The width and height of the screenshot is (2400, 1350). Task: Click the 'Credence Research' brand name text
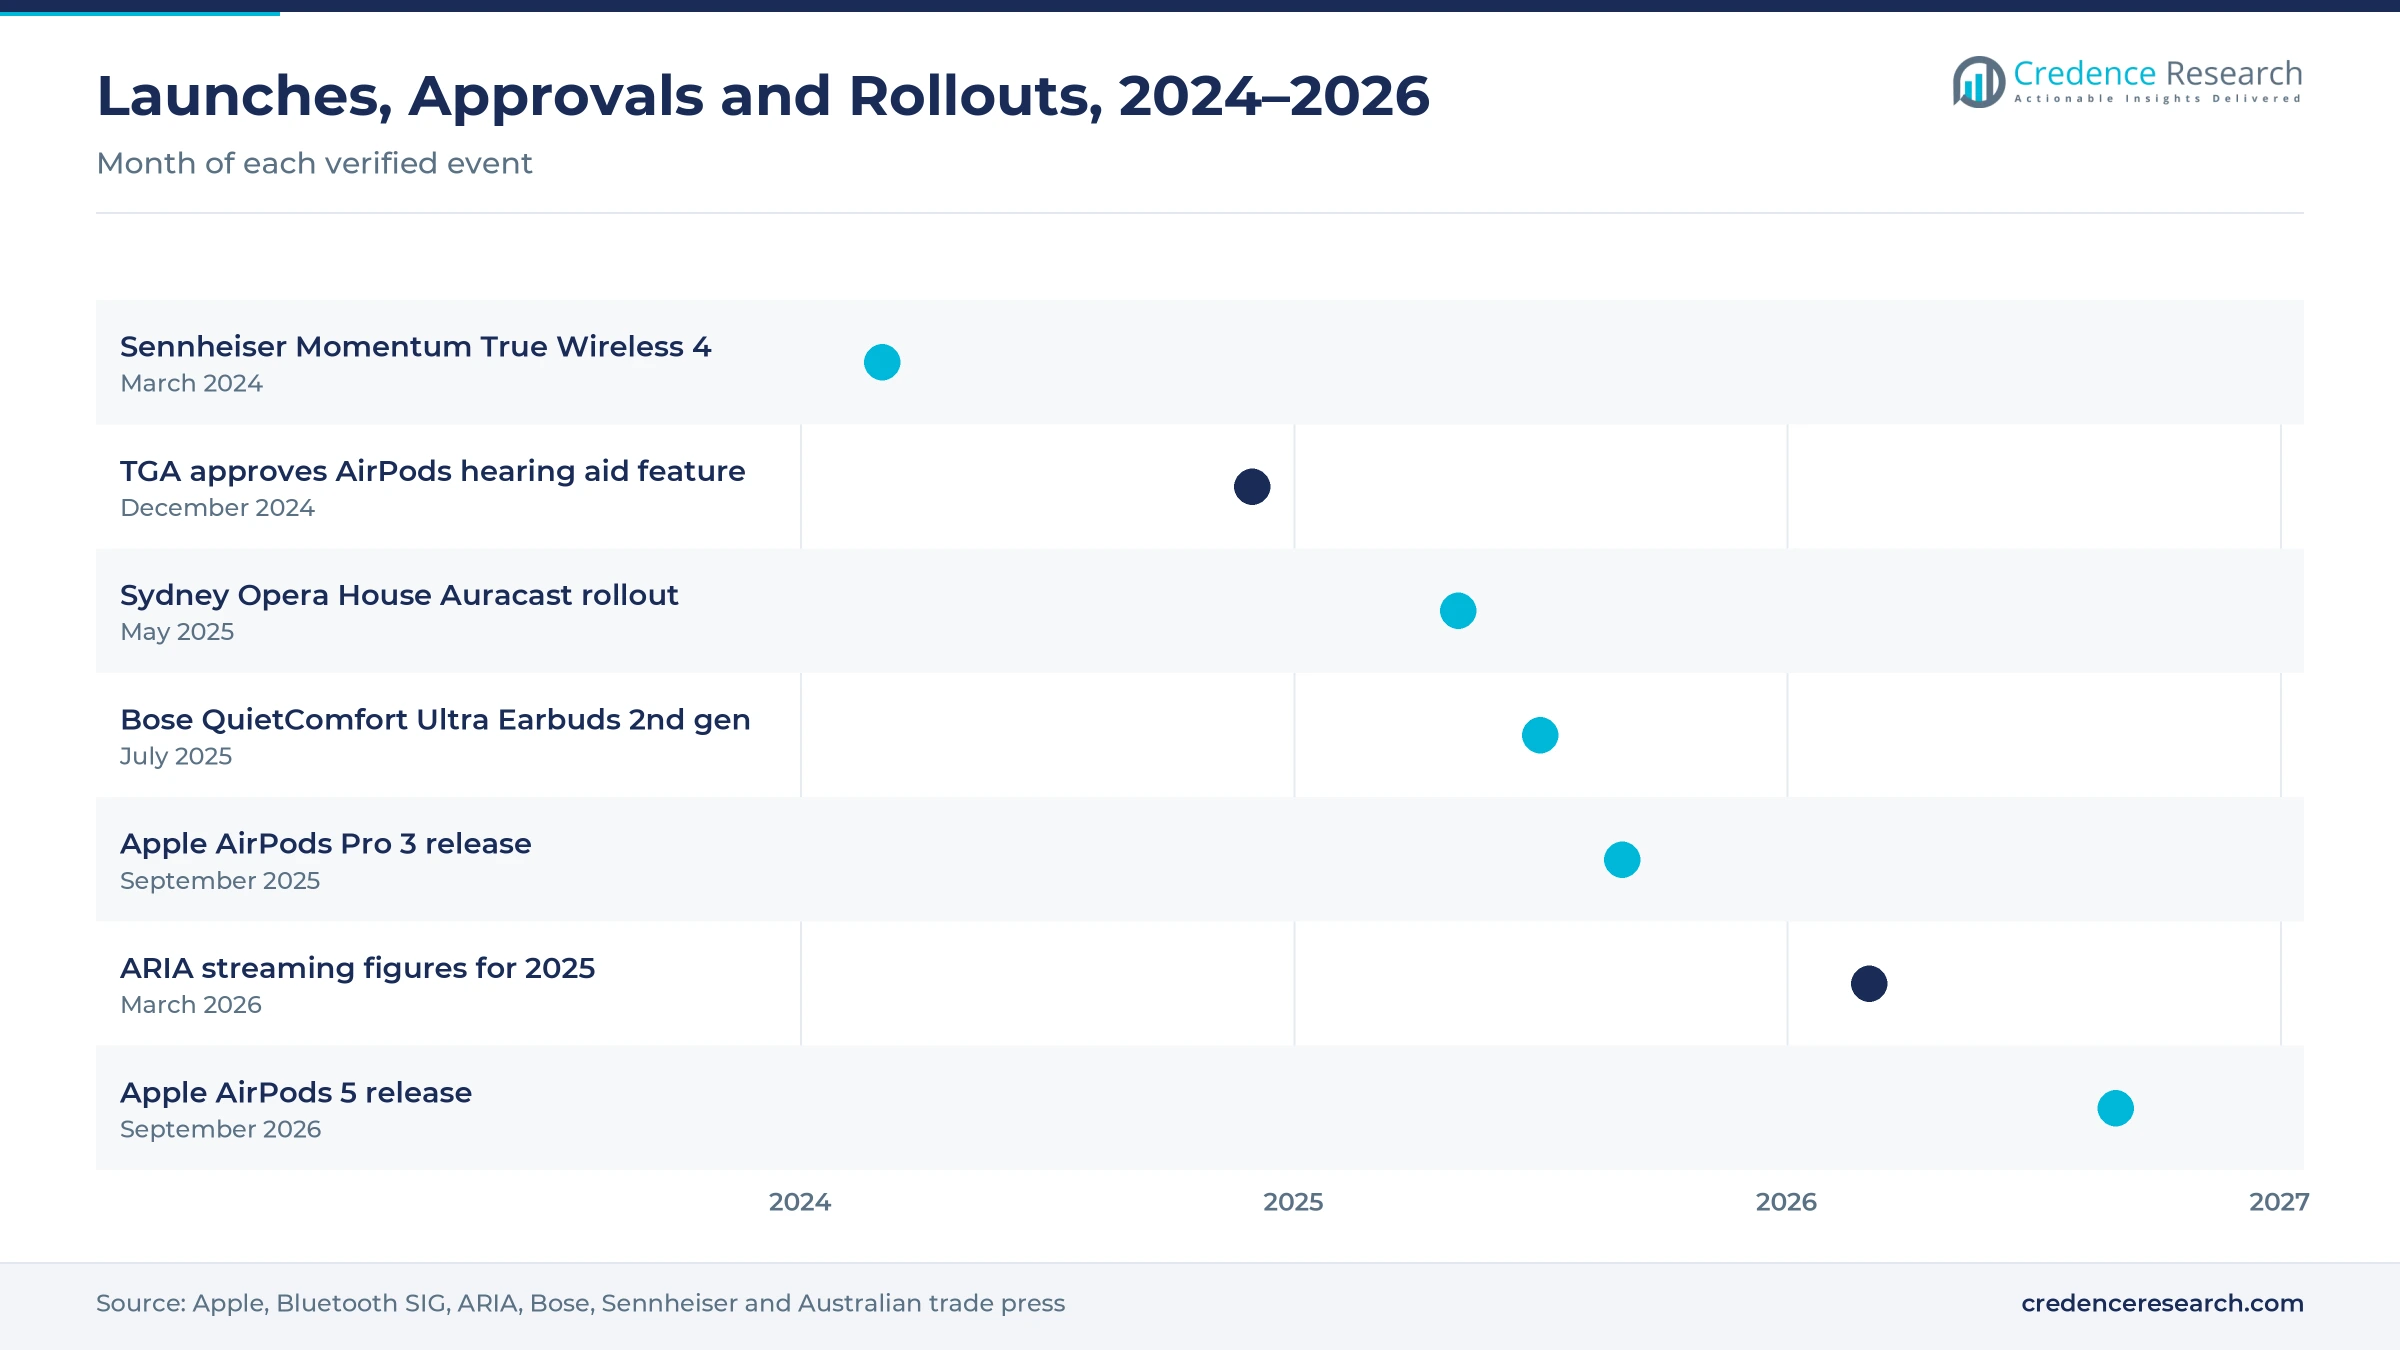(2158, 73)
